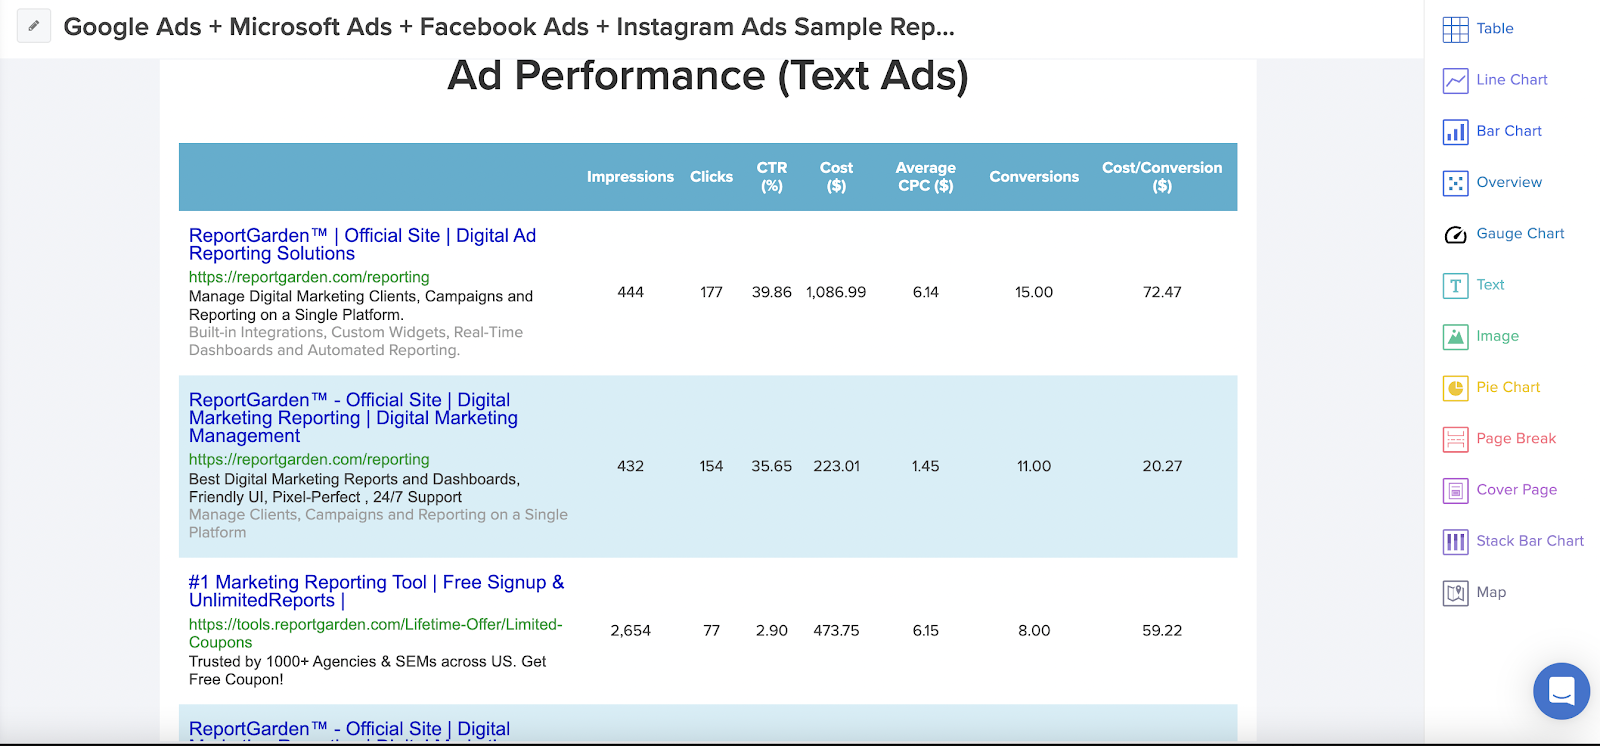The image size is (1600, 746).
Task: Click the report title text
Action: (509, 27)
